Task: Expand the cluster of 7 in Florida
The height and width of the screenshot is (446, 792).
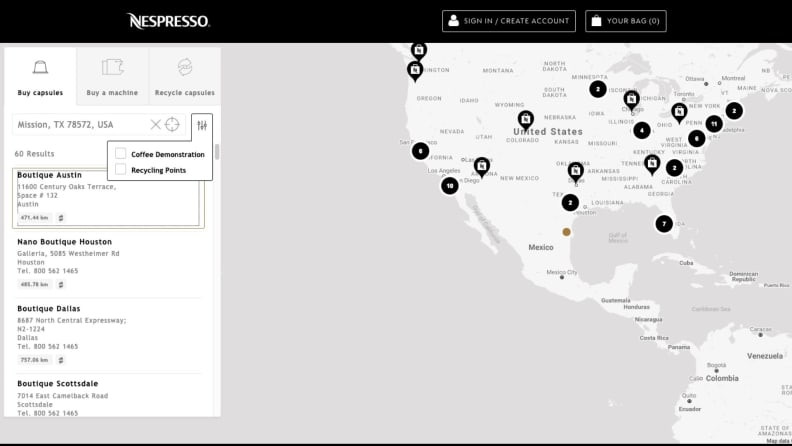Action: tap(664, 223)
